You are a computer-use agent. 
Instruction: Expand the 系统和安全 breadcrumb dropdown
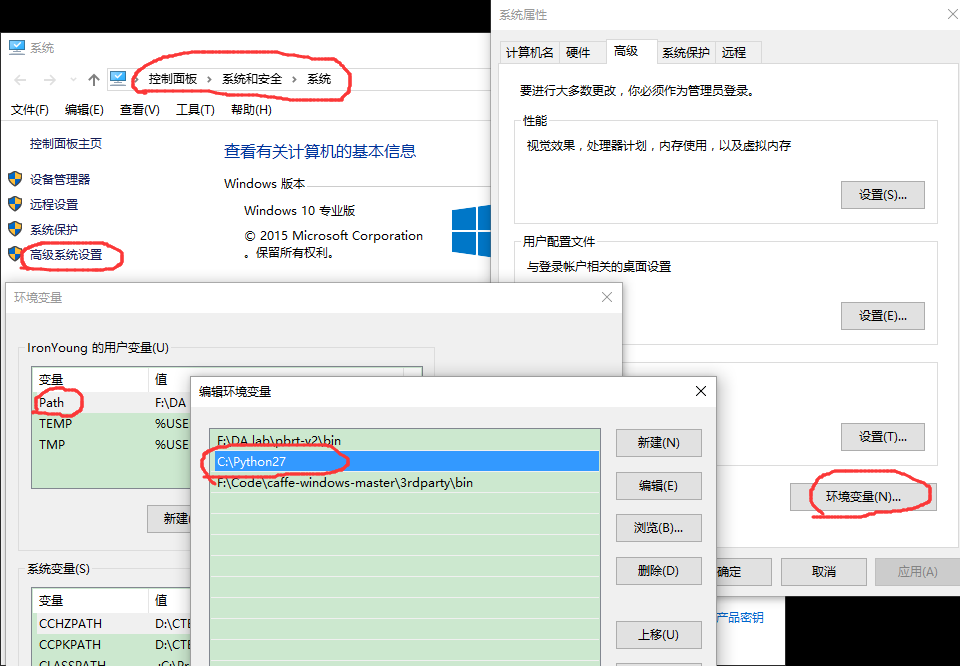coord(293,79)
